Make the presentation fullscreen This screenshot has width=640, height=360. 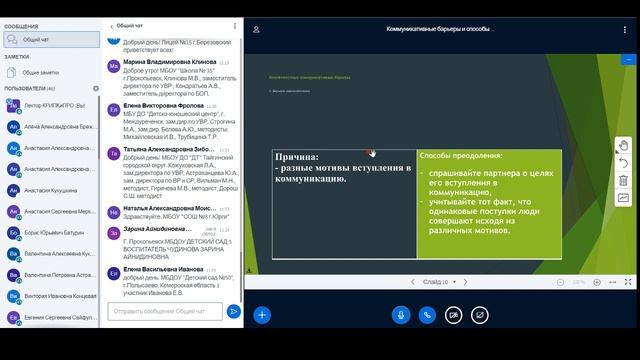pos(628,282)
